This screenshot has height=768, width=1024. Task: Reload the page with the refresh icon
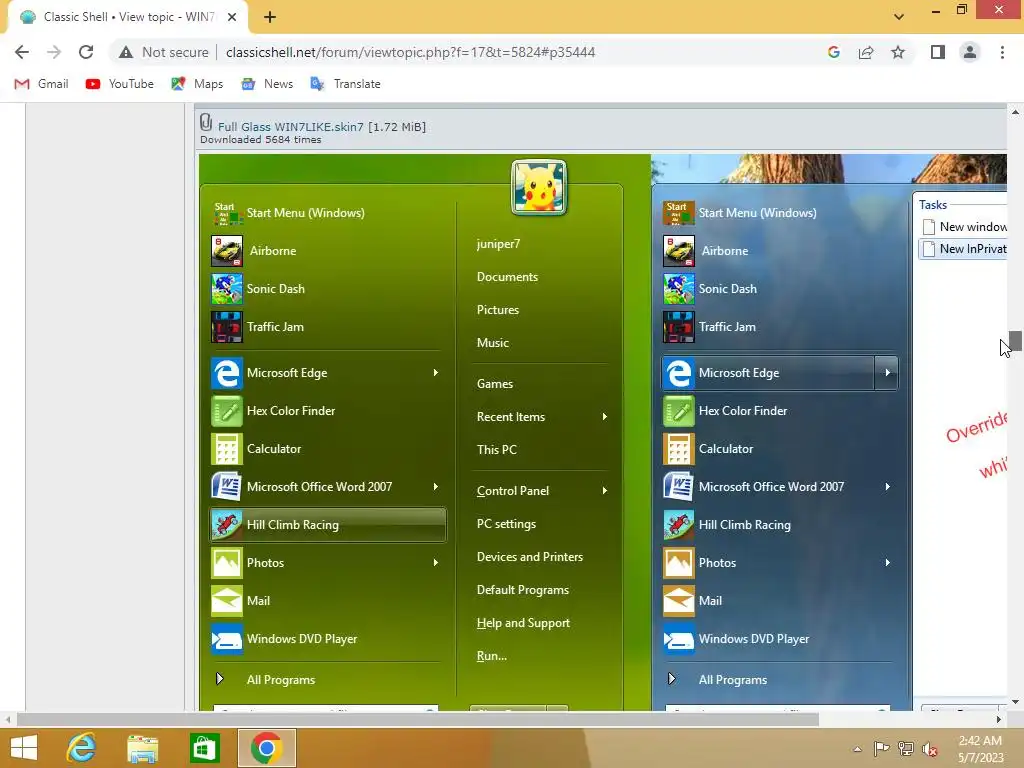86,52
